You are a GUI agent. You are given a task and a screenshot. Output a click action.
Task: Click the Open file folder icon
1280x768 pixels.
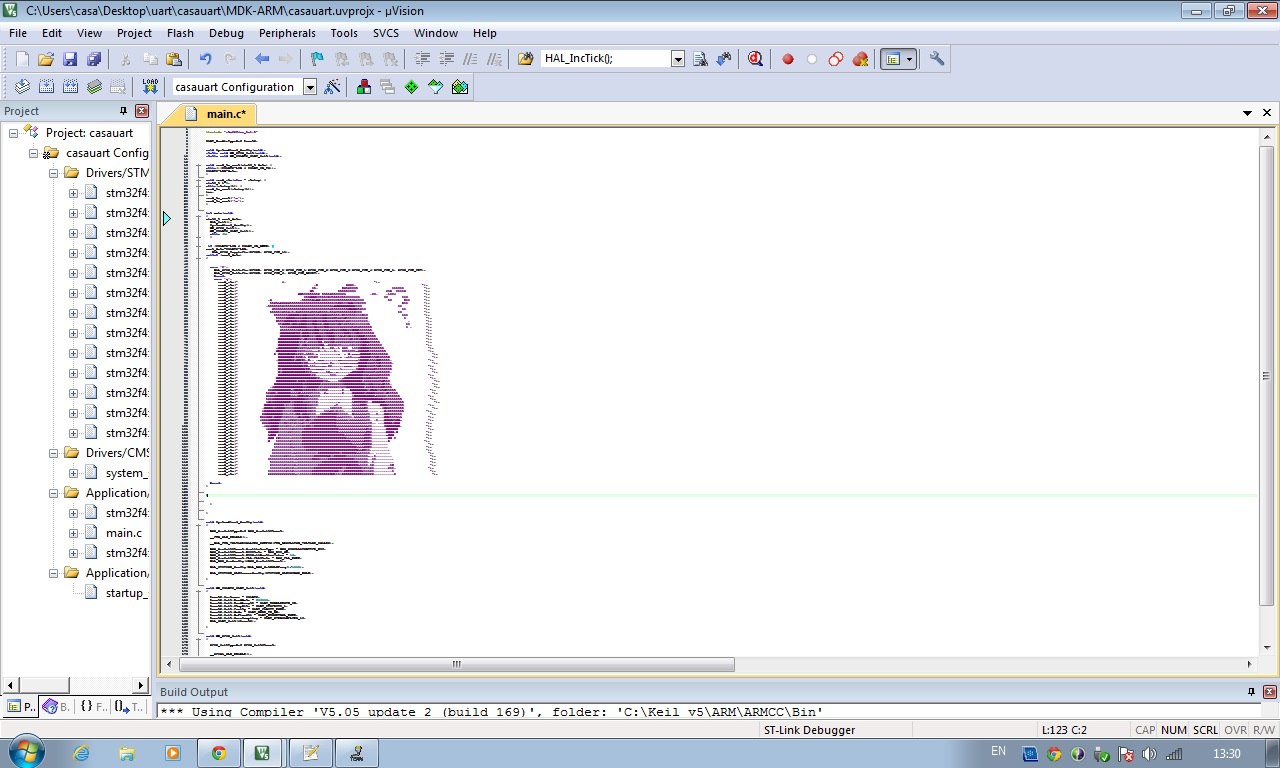point(46,59)
